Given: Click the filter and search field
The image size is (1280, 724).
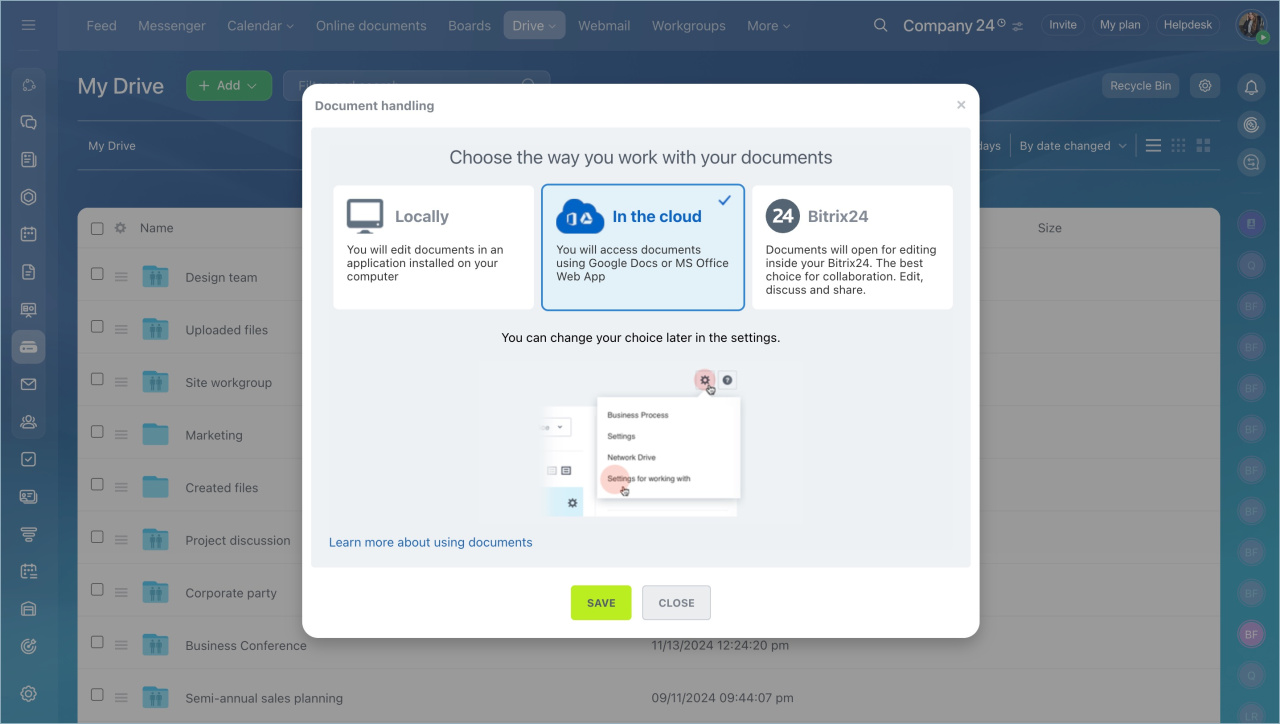Looking at the screenshot, I should click(416, 86).
